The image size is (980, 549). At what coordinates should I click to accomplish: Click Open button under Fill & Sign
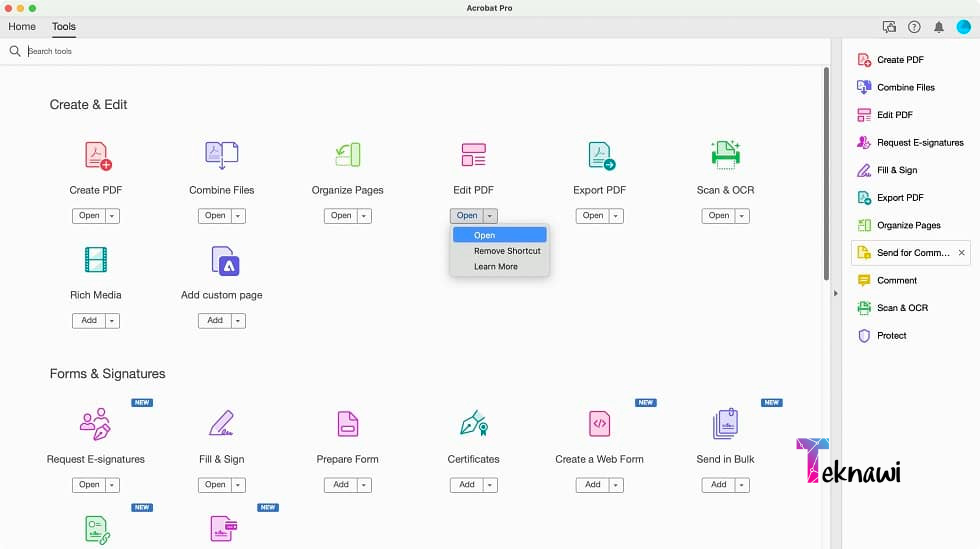[x=215, y=485]
